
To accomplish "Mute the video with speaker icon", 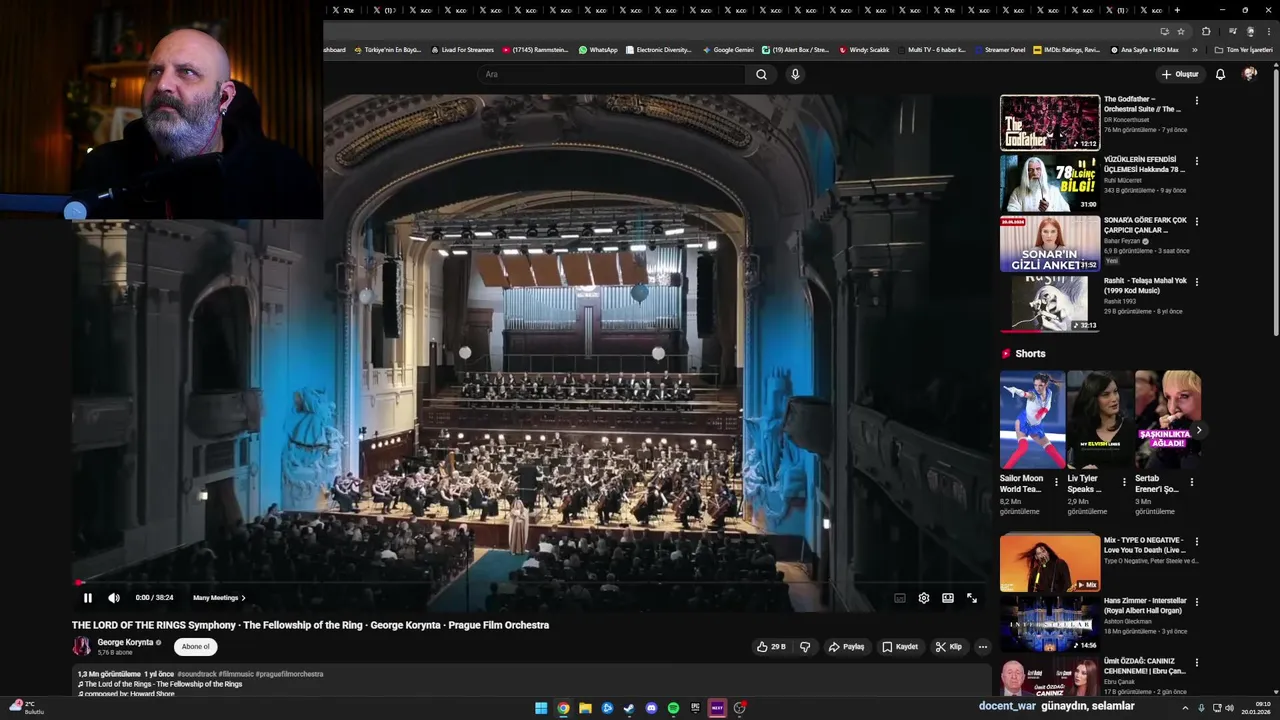I will [114, 598].
